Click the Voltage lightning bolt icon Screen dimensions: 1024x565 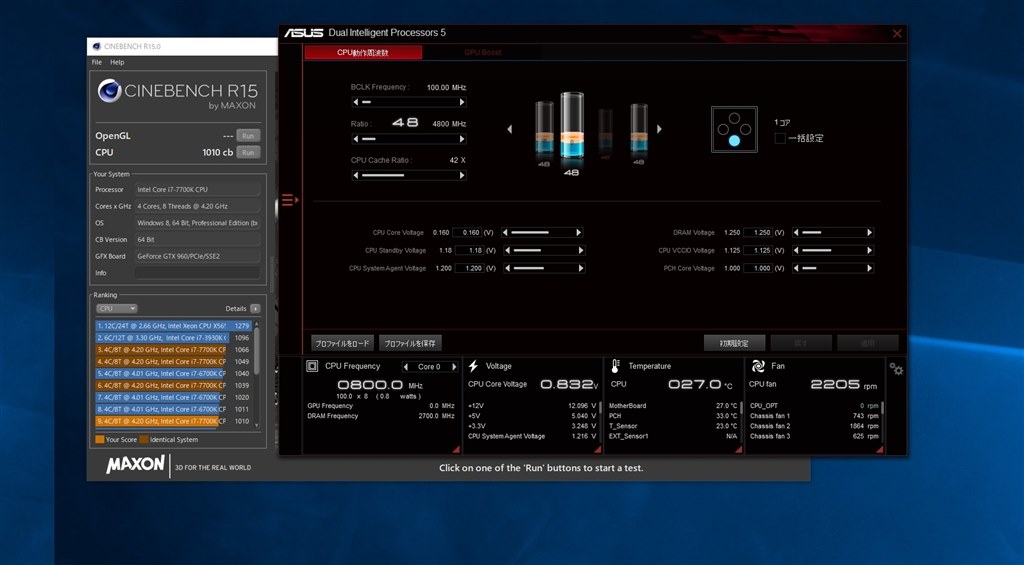(x=473, y=366)
